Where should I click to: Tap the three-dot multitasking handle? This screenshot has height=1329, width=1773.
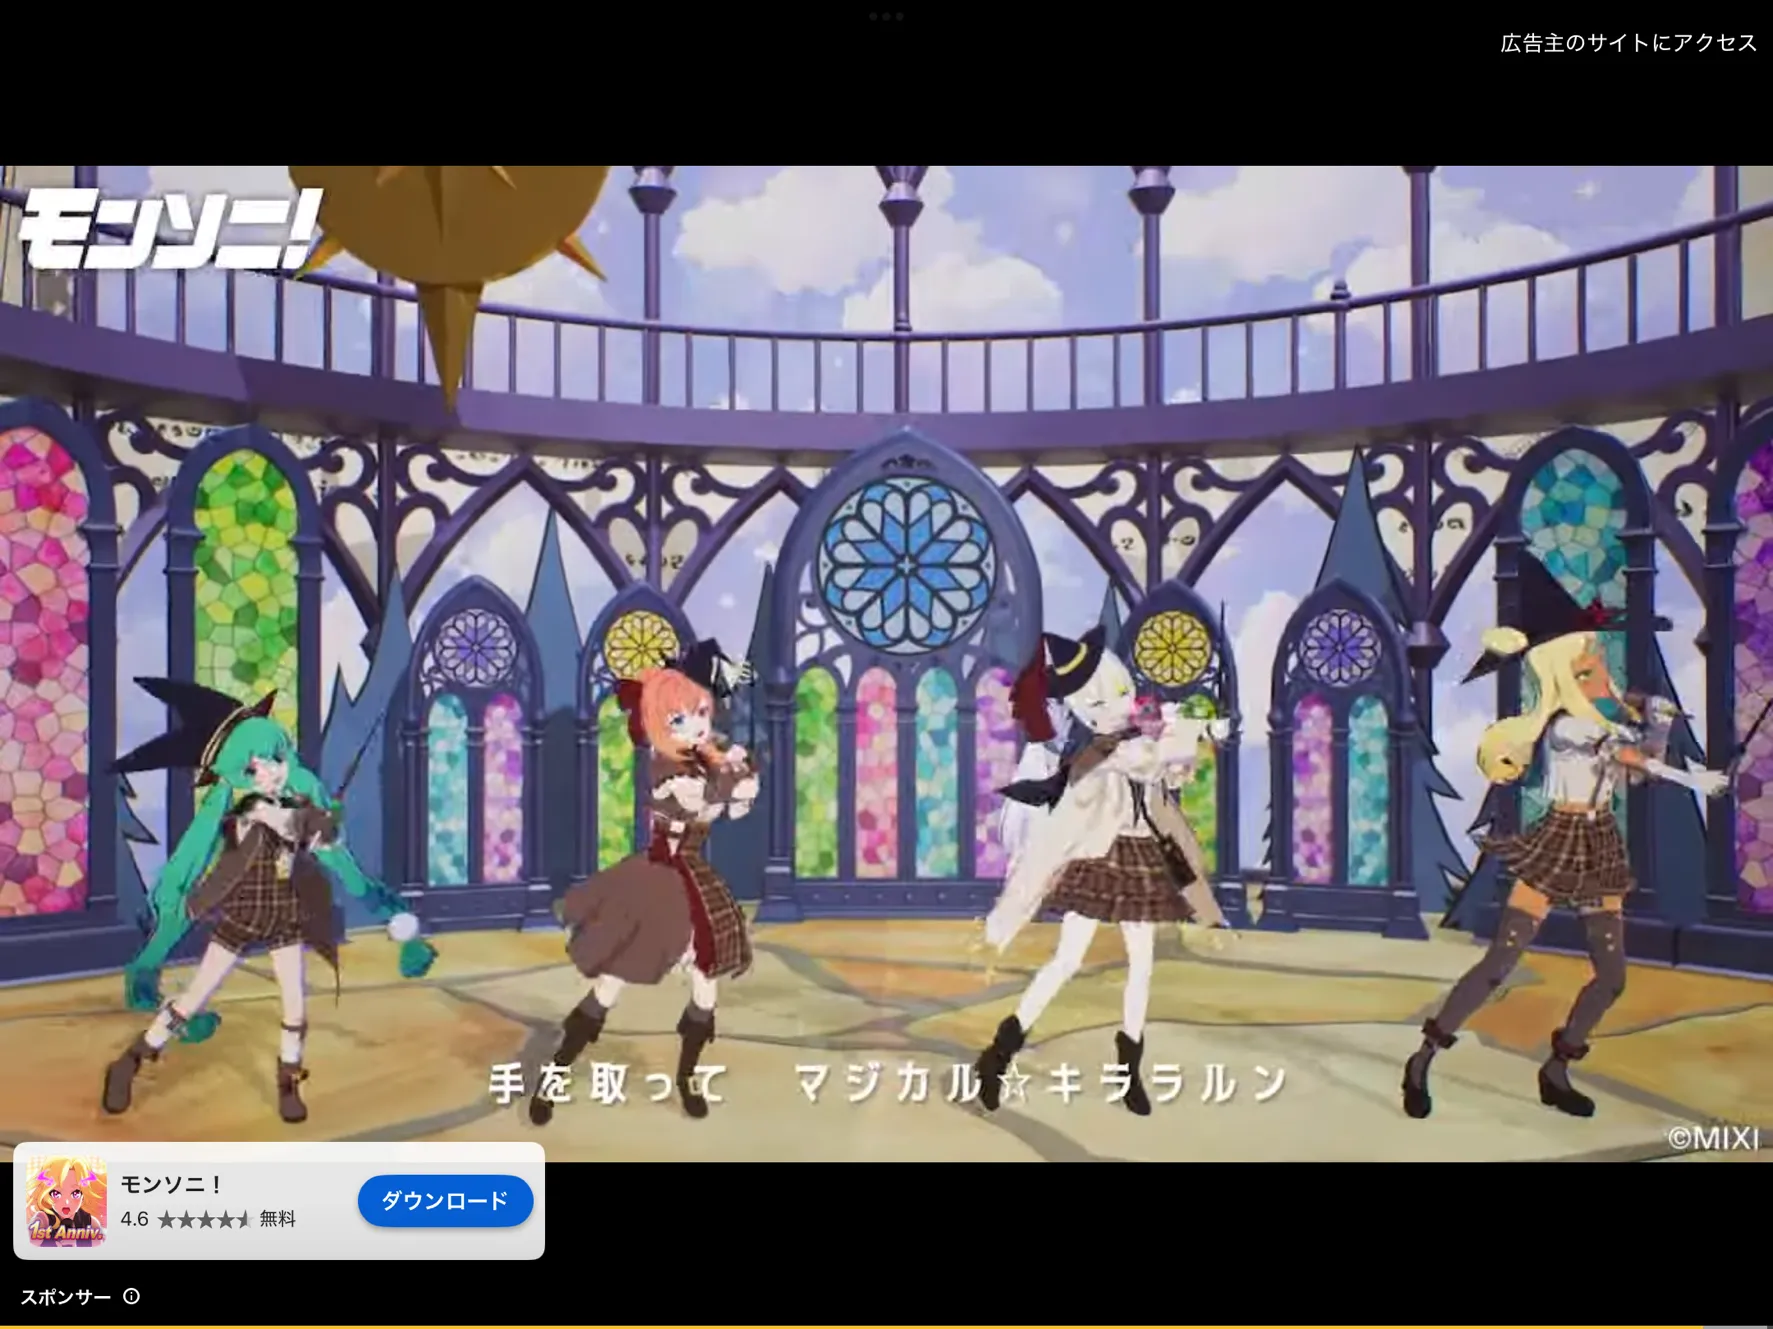(886, 16)
